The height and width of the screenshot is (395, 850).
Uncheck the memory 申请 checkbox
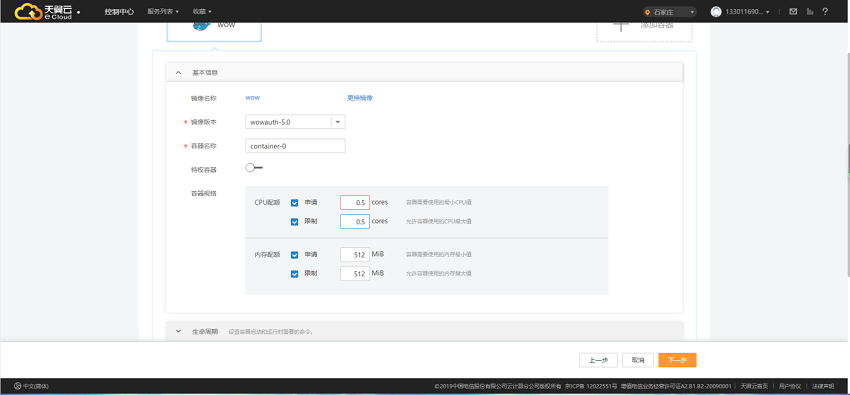(294, 255)
